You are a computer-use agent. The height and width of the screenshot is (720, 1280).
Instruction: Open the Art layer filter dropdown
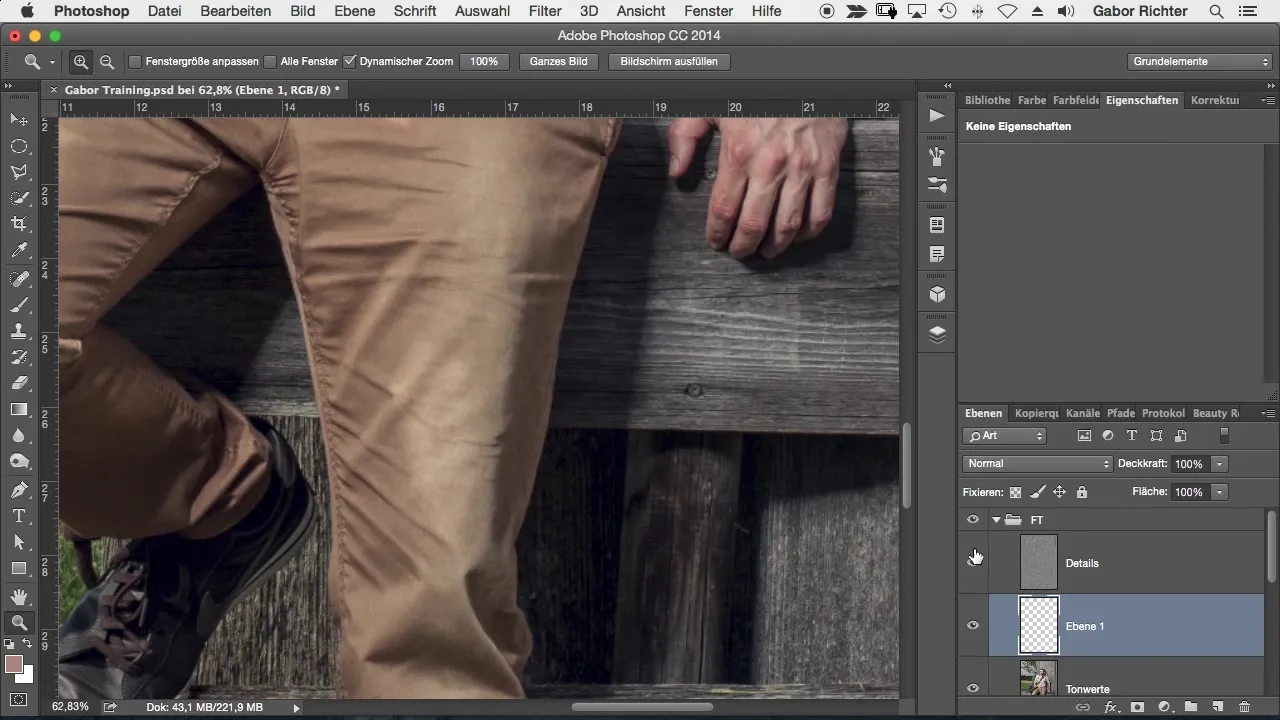pos(1004,436)
